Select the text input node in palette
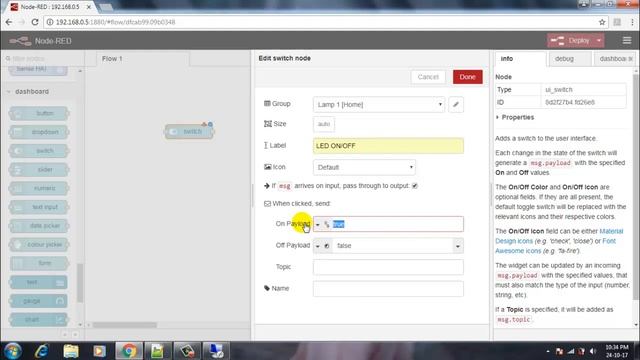Viewport: 640px width, 360px height. coord(39,207)
